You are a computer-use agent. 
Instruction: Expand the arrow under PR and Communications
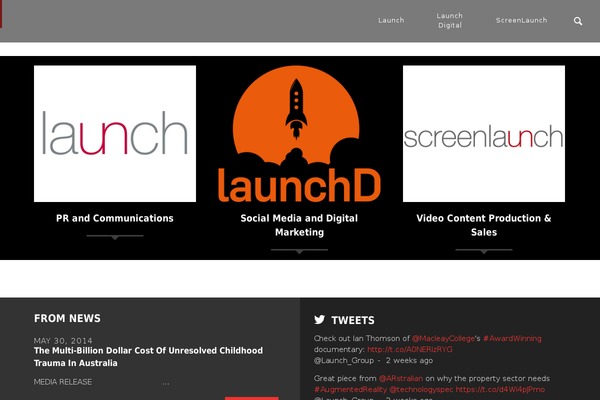click(x=115, y=237)
